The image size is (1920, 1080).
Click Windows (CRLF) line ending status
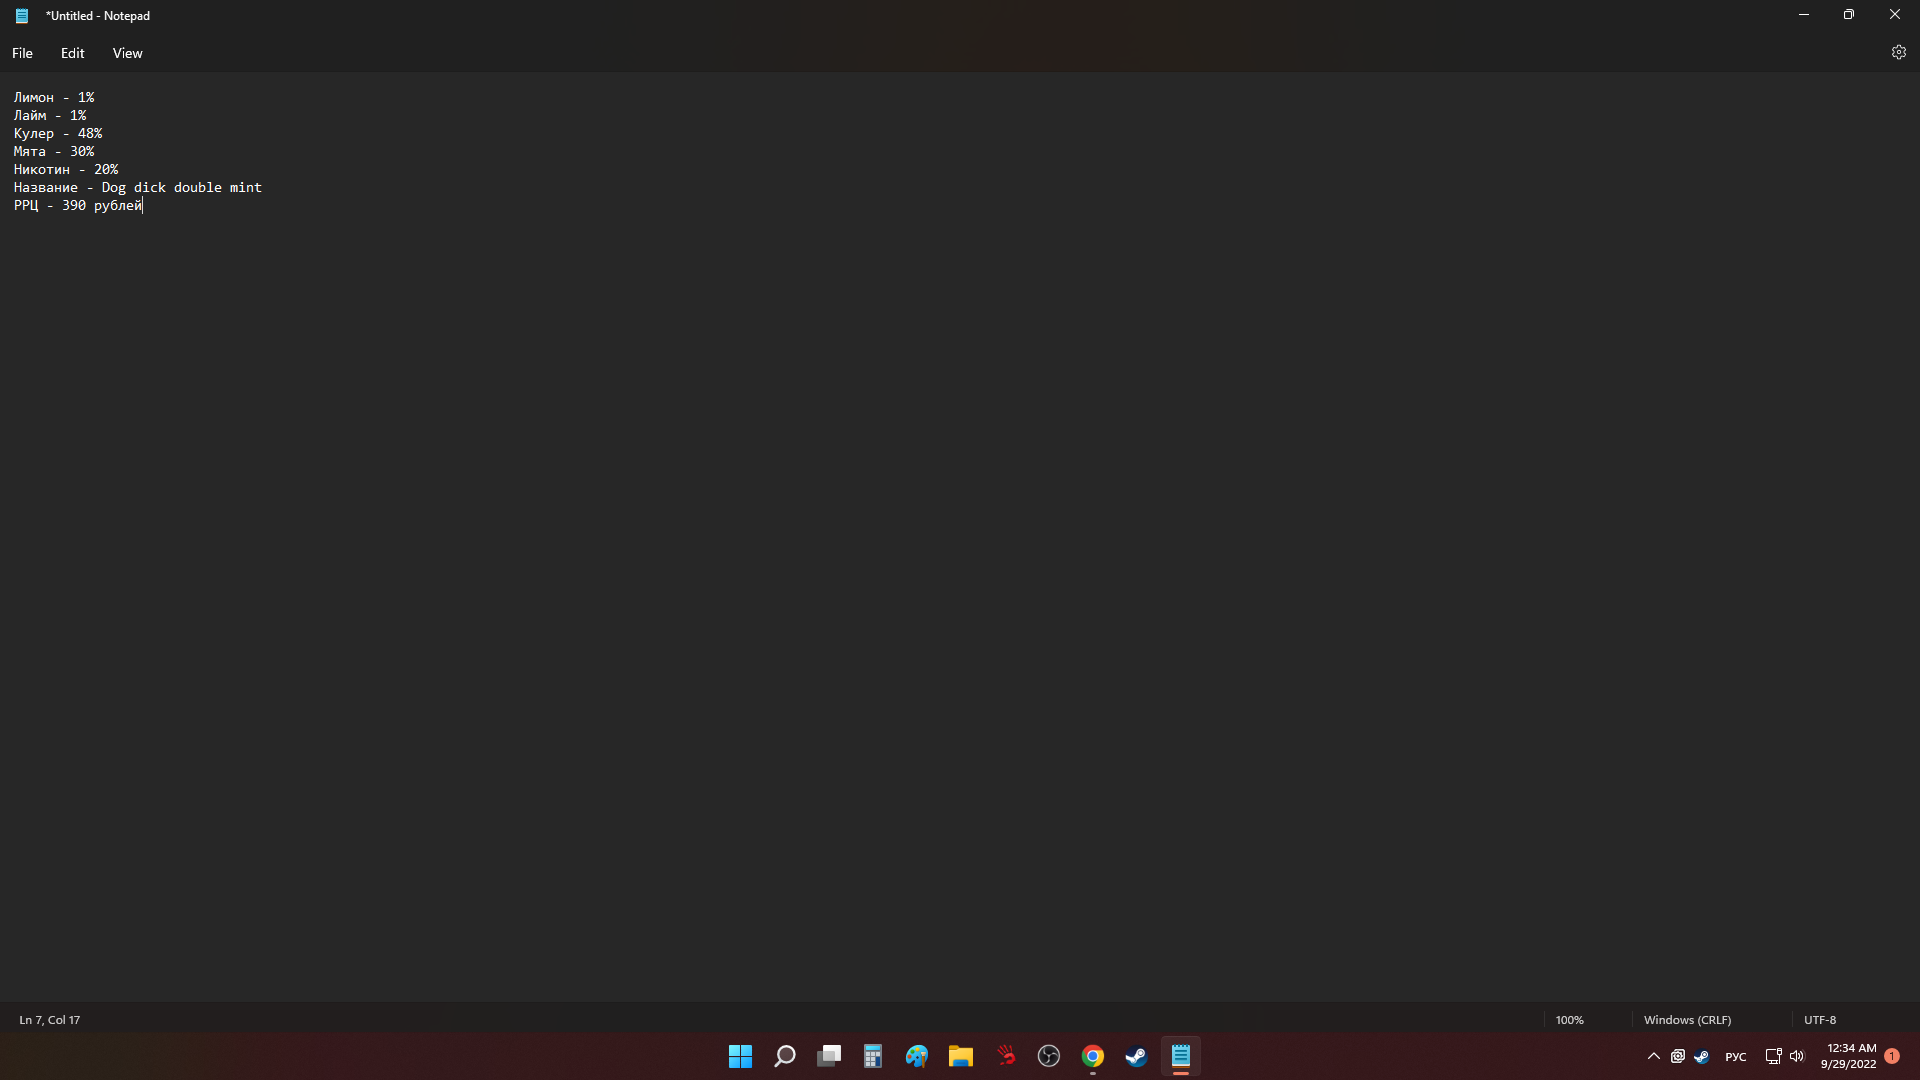1687,1020
